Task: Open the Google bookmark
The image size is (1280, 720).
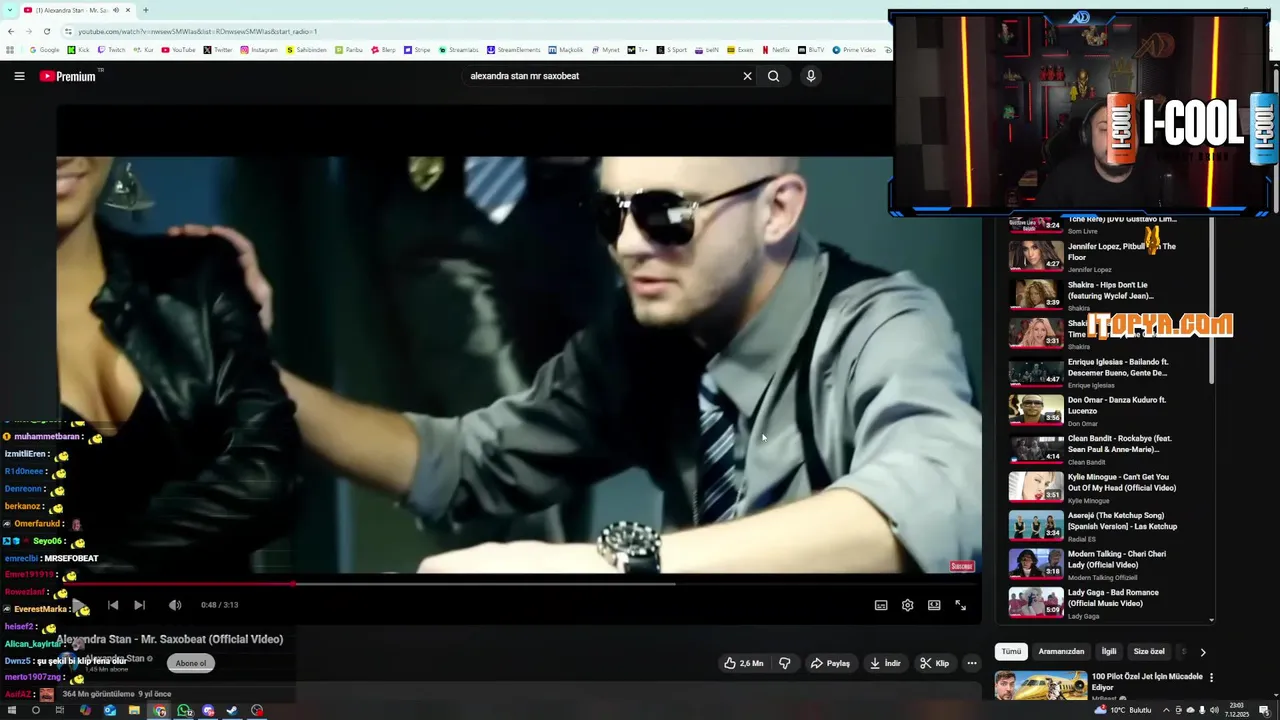Action: (44, 50)
